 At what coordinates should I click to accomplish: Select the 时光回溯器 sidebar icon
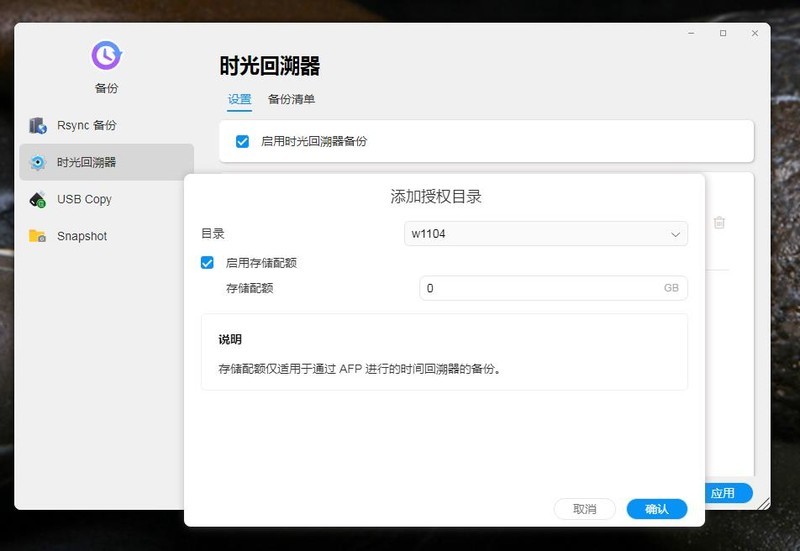38,162
